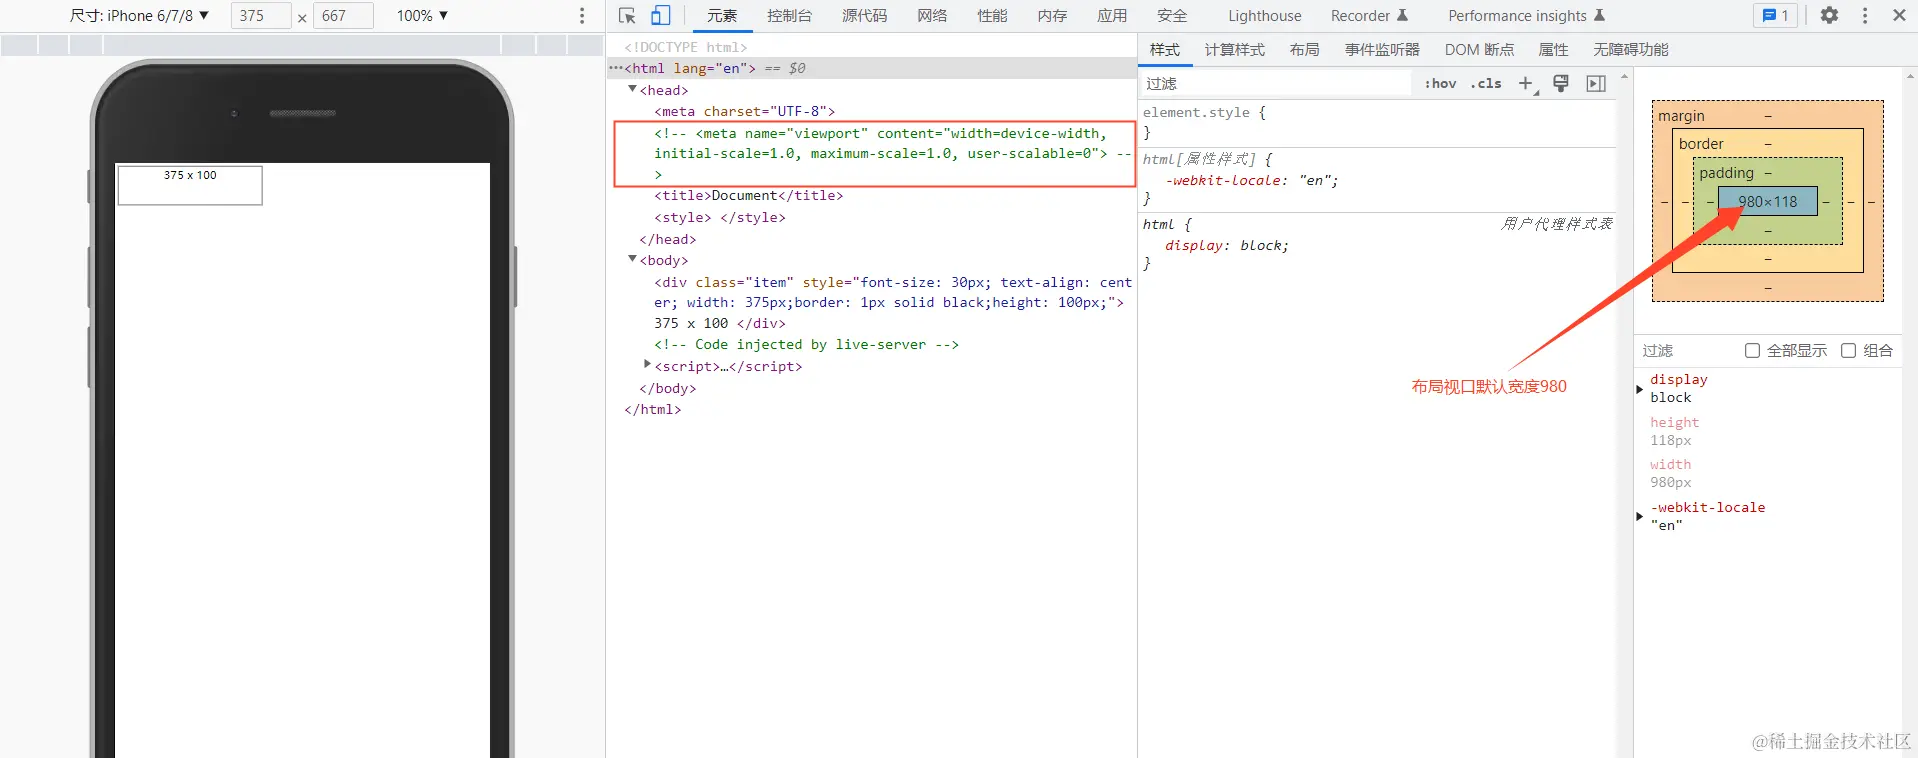Open the DOM 断点 sub-tab
Viewport: 1918px width, 758px height.
1479,50
